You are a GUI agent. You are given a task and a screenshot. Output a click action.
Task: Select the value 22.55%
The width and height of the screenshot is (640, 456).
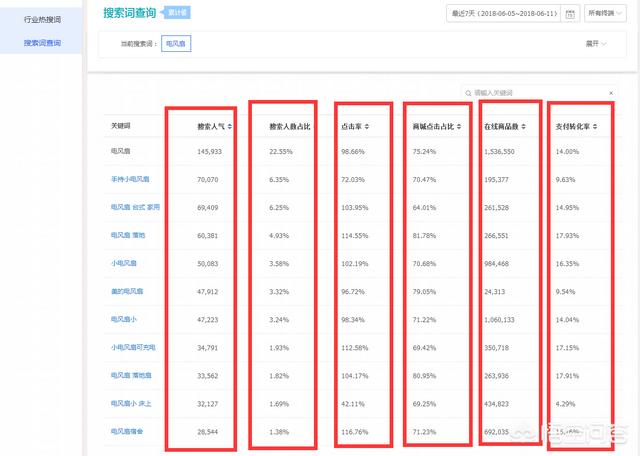[x=281, y=151]
